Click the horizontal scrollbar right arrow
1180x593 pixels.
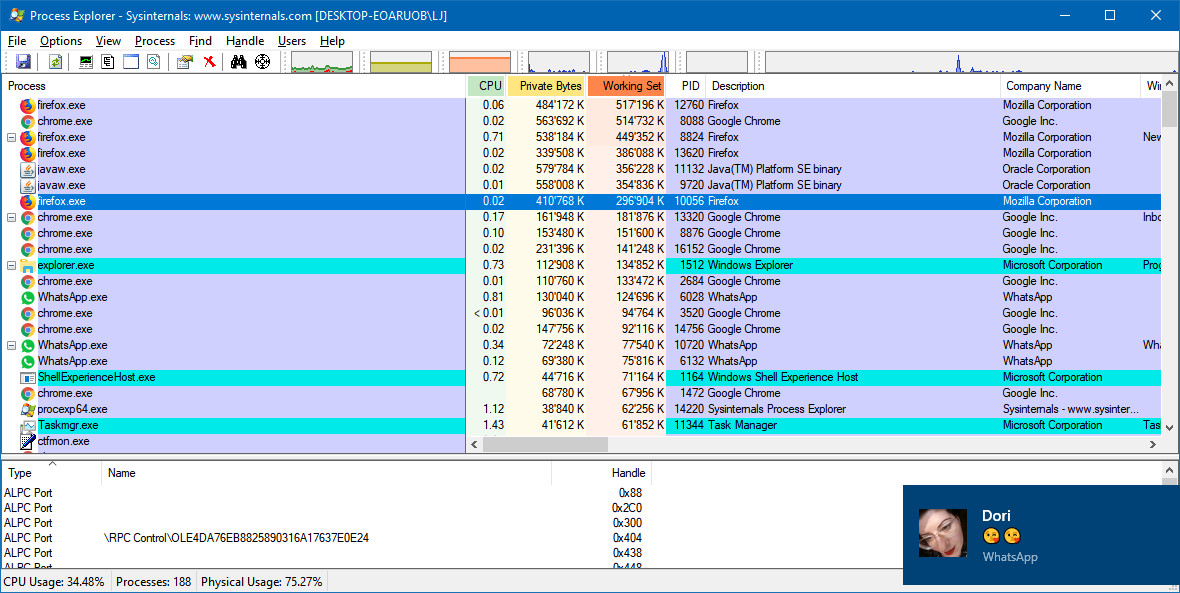pyautogui.click(x=1153, y=445)
